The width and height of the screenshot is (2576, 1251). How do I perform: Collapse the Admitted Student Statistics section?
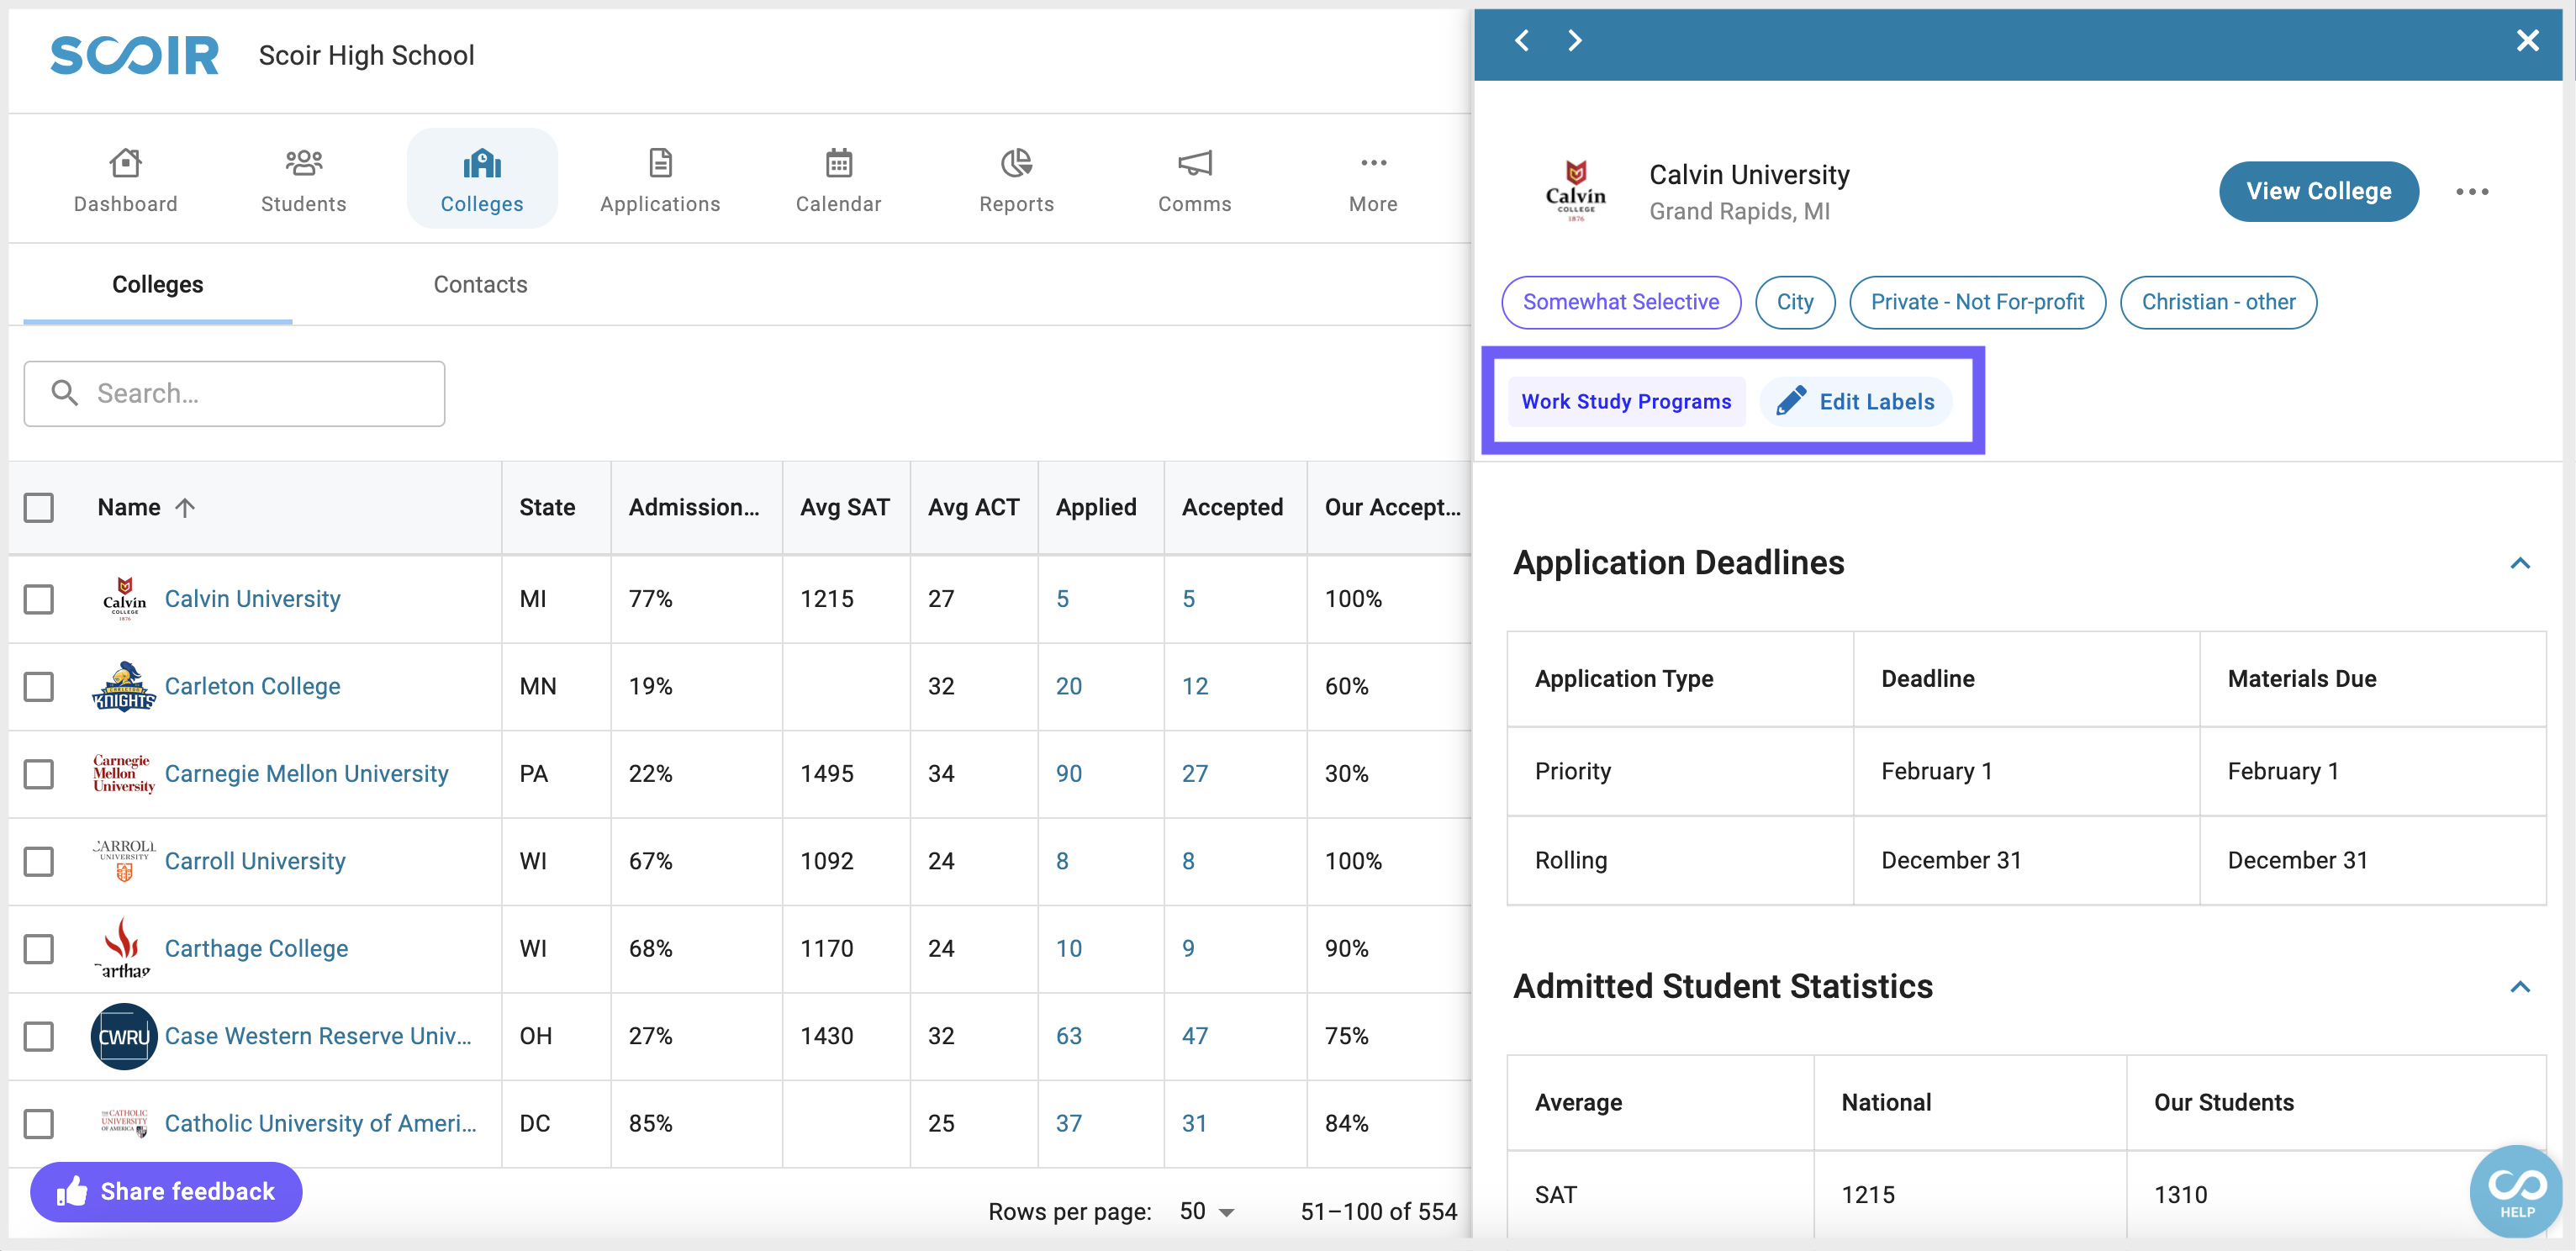(2520, 987)
